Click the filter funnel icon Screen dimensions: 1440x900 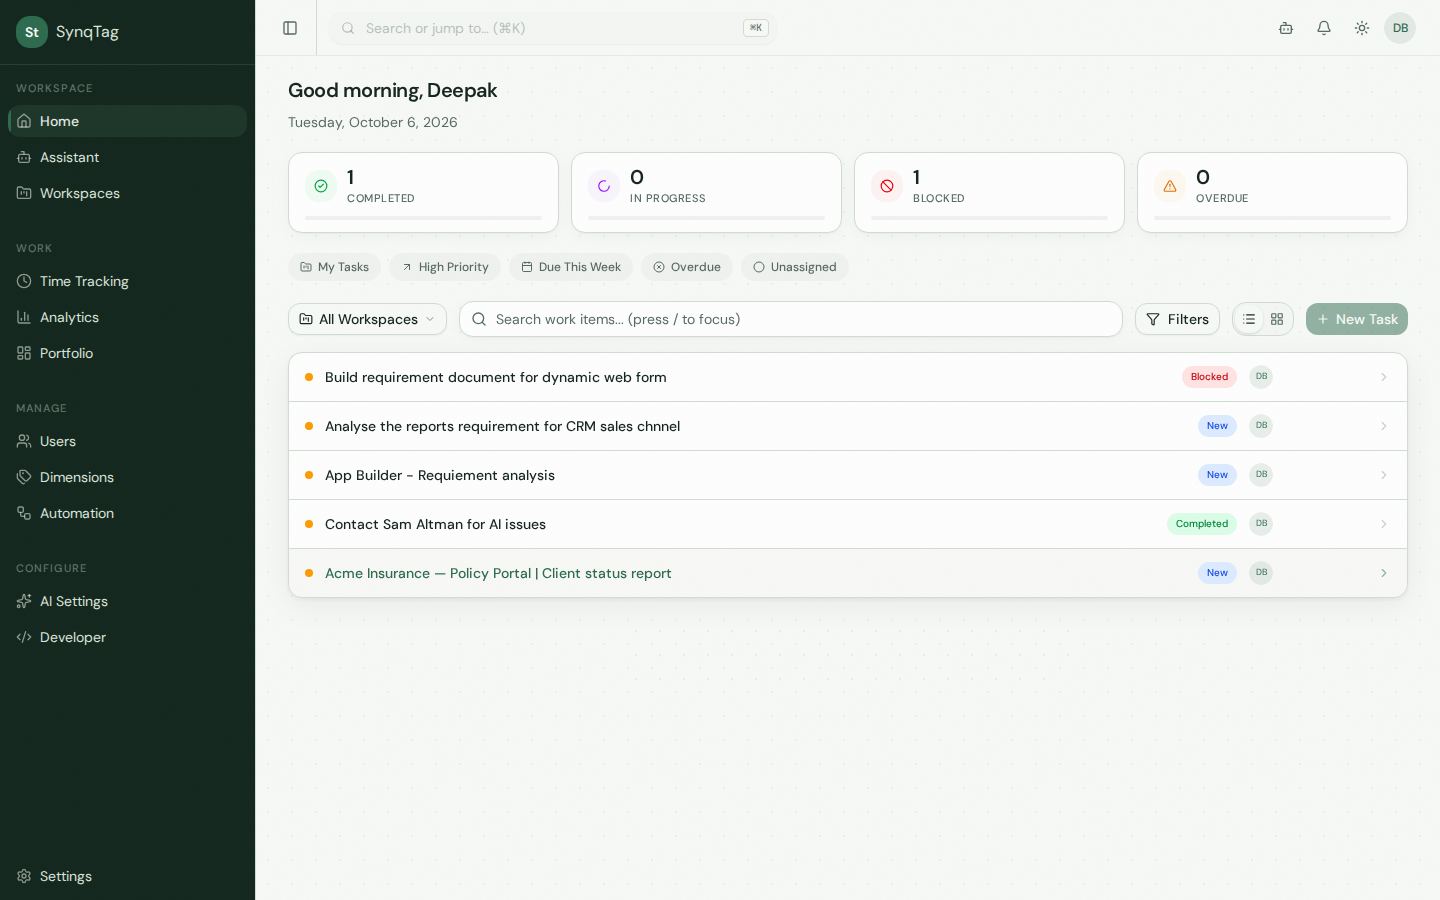tap(1153, 319)
